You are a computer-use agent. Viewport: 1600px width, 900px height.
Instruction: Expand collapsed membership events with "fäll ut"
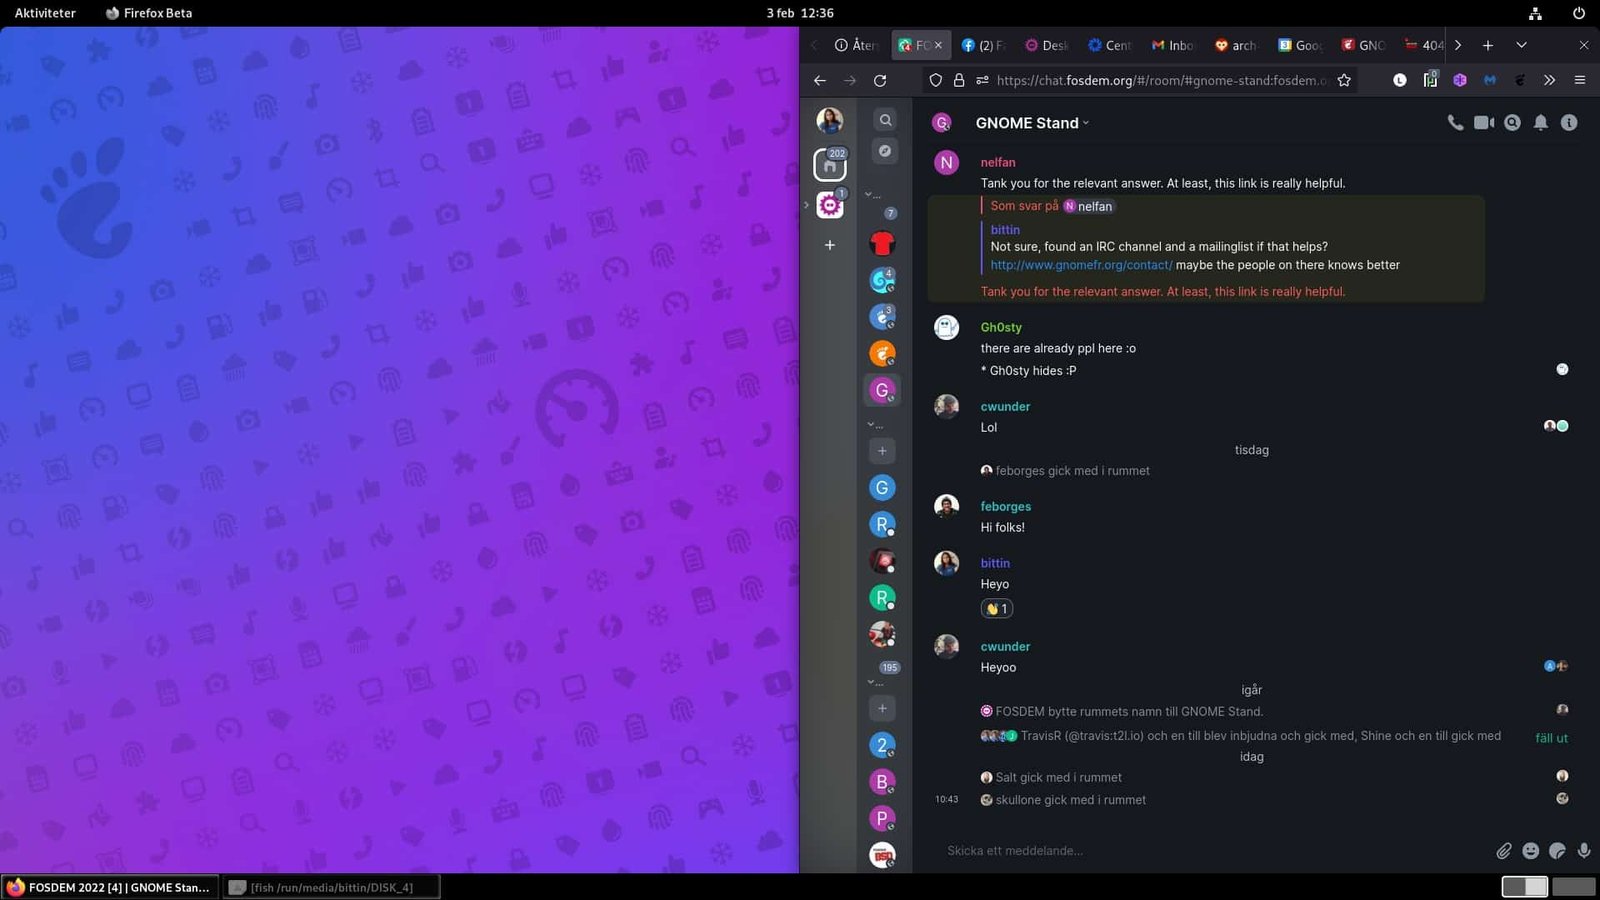[1551, 738]
